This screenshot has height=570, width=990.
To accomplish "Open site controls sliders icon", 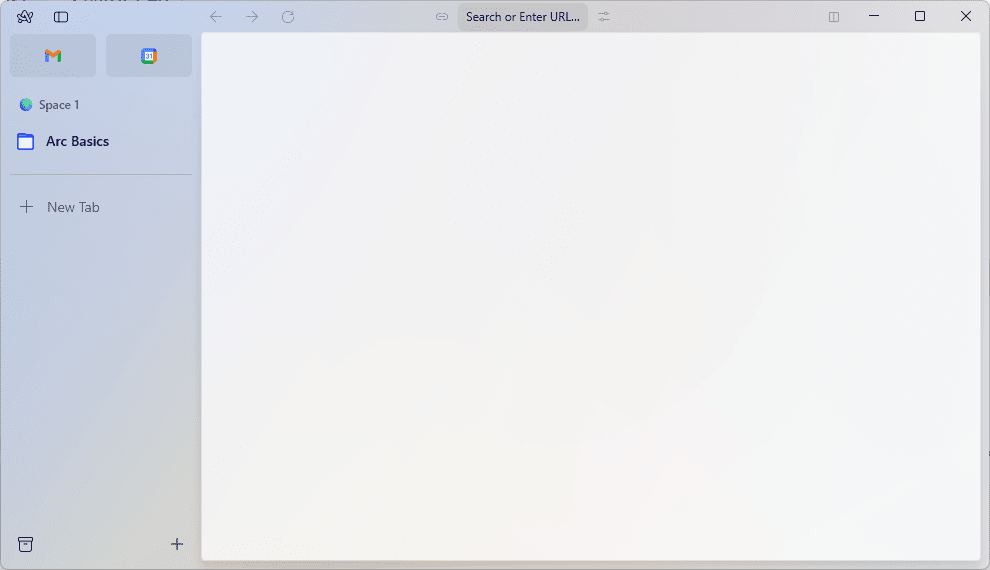I will 604,17.
